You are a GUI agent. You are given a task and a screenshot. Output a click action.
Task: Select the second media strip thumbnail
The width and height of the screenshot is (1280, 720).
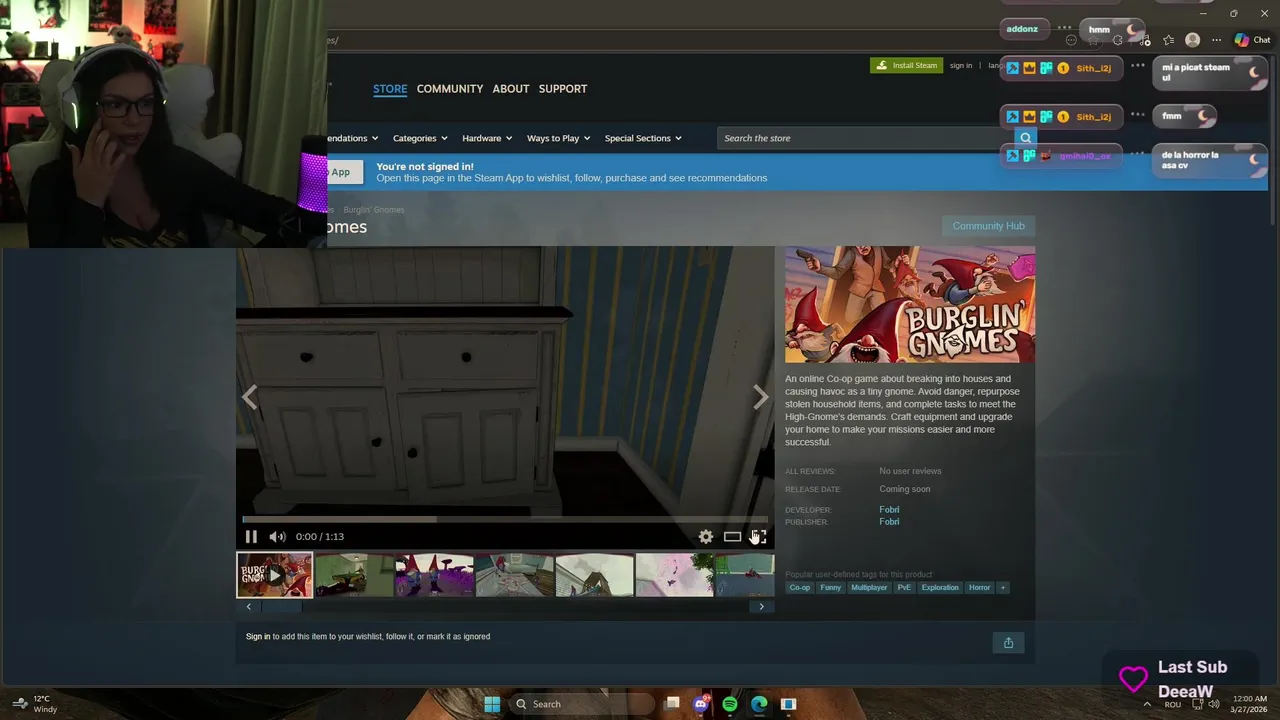point(354,575)
